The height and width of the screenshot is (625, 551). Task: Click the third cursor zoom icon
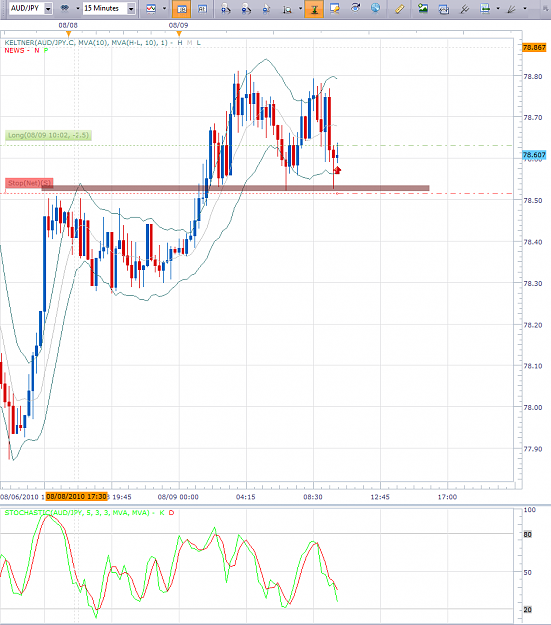pyautogui.click(x=266, y=8)
